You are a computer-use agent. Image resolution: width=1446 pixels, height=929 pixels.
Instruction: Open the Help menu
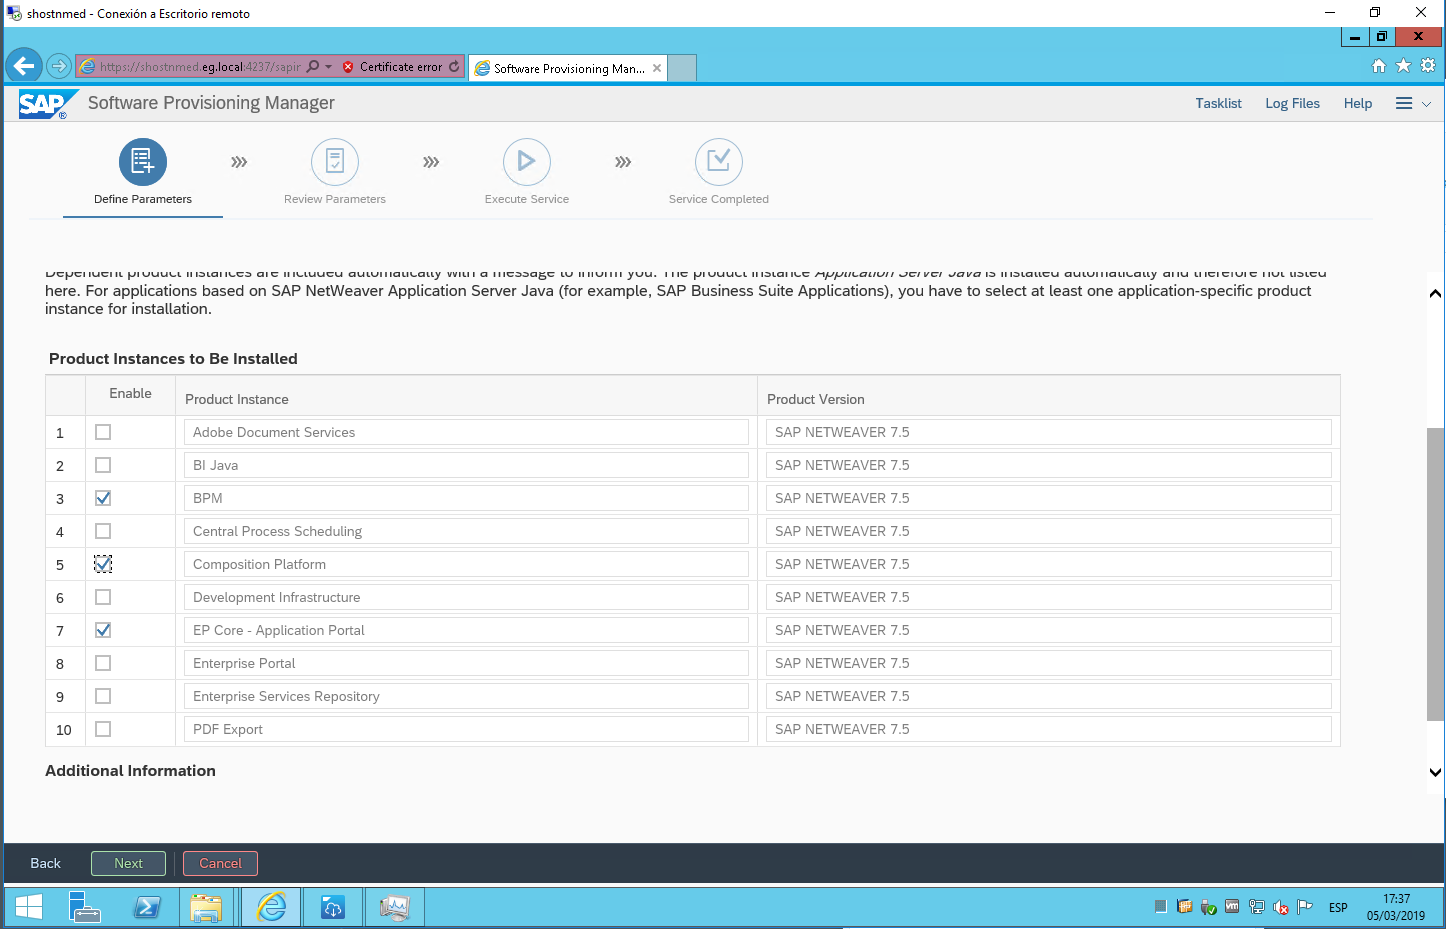point(1357,104)
